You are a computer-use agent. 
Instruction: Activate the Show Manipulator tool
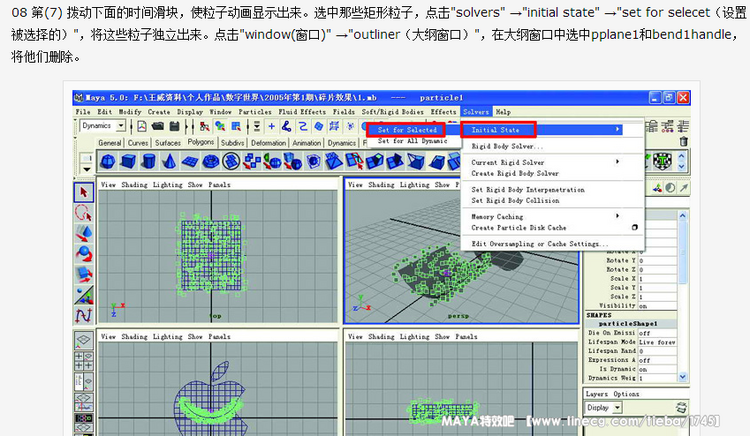tap(84, 295)
